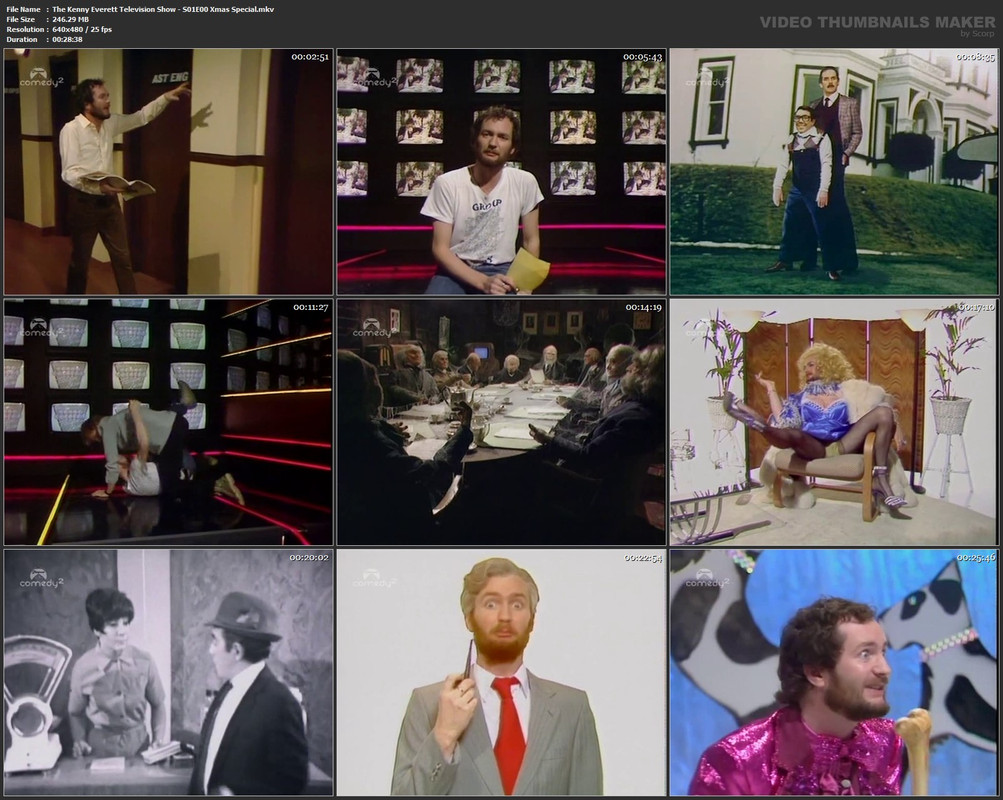Click the duration value 00:28:38

[67, 40]
